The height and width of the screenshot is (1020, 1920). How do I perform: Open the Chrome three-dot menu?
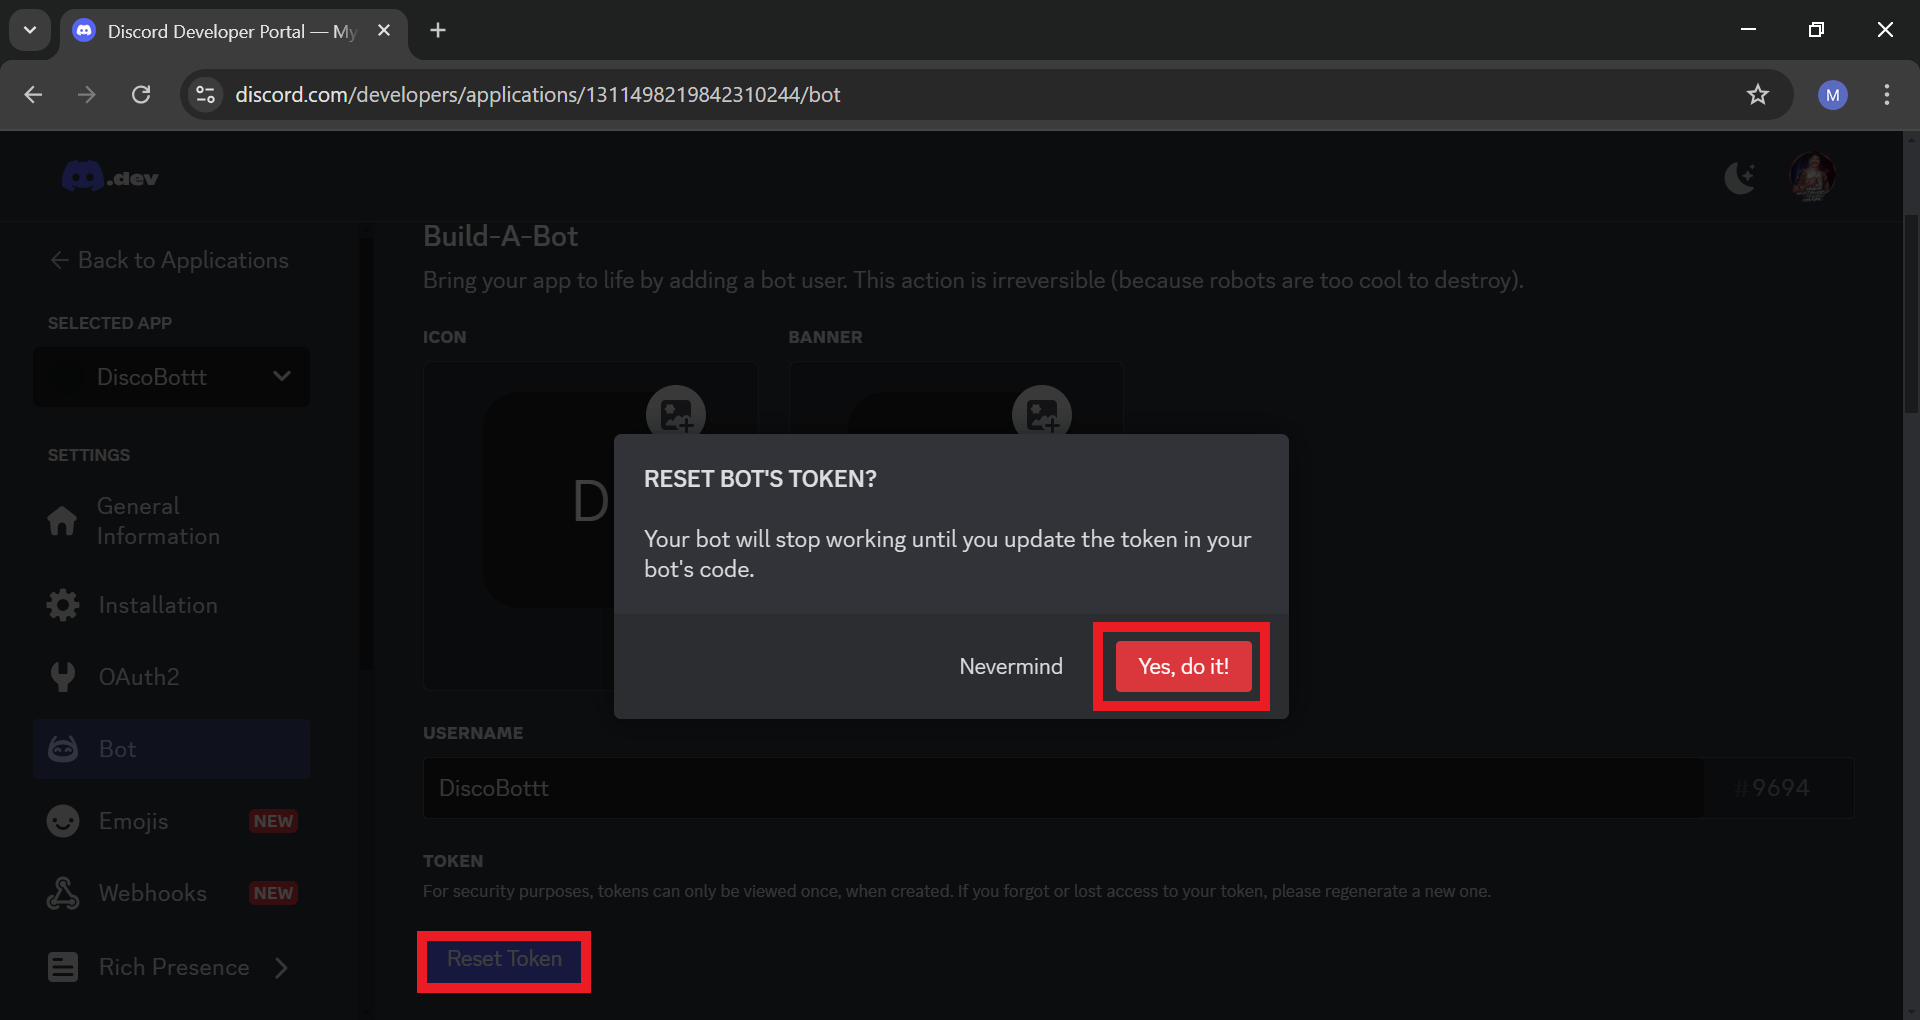1886,95
